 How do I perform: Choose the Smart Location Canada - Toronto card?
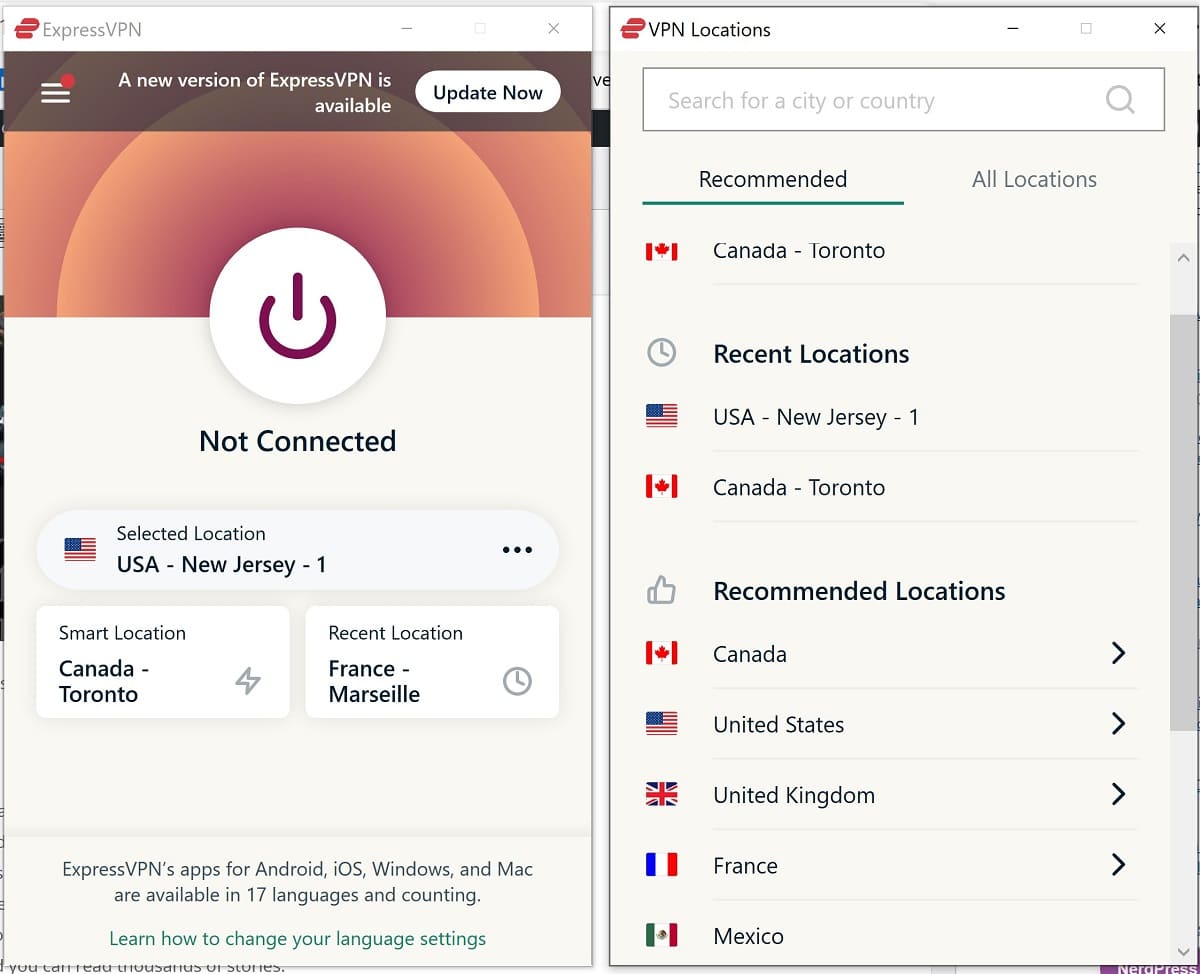click(x=163, y=662)
